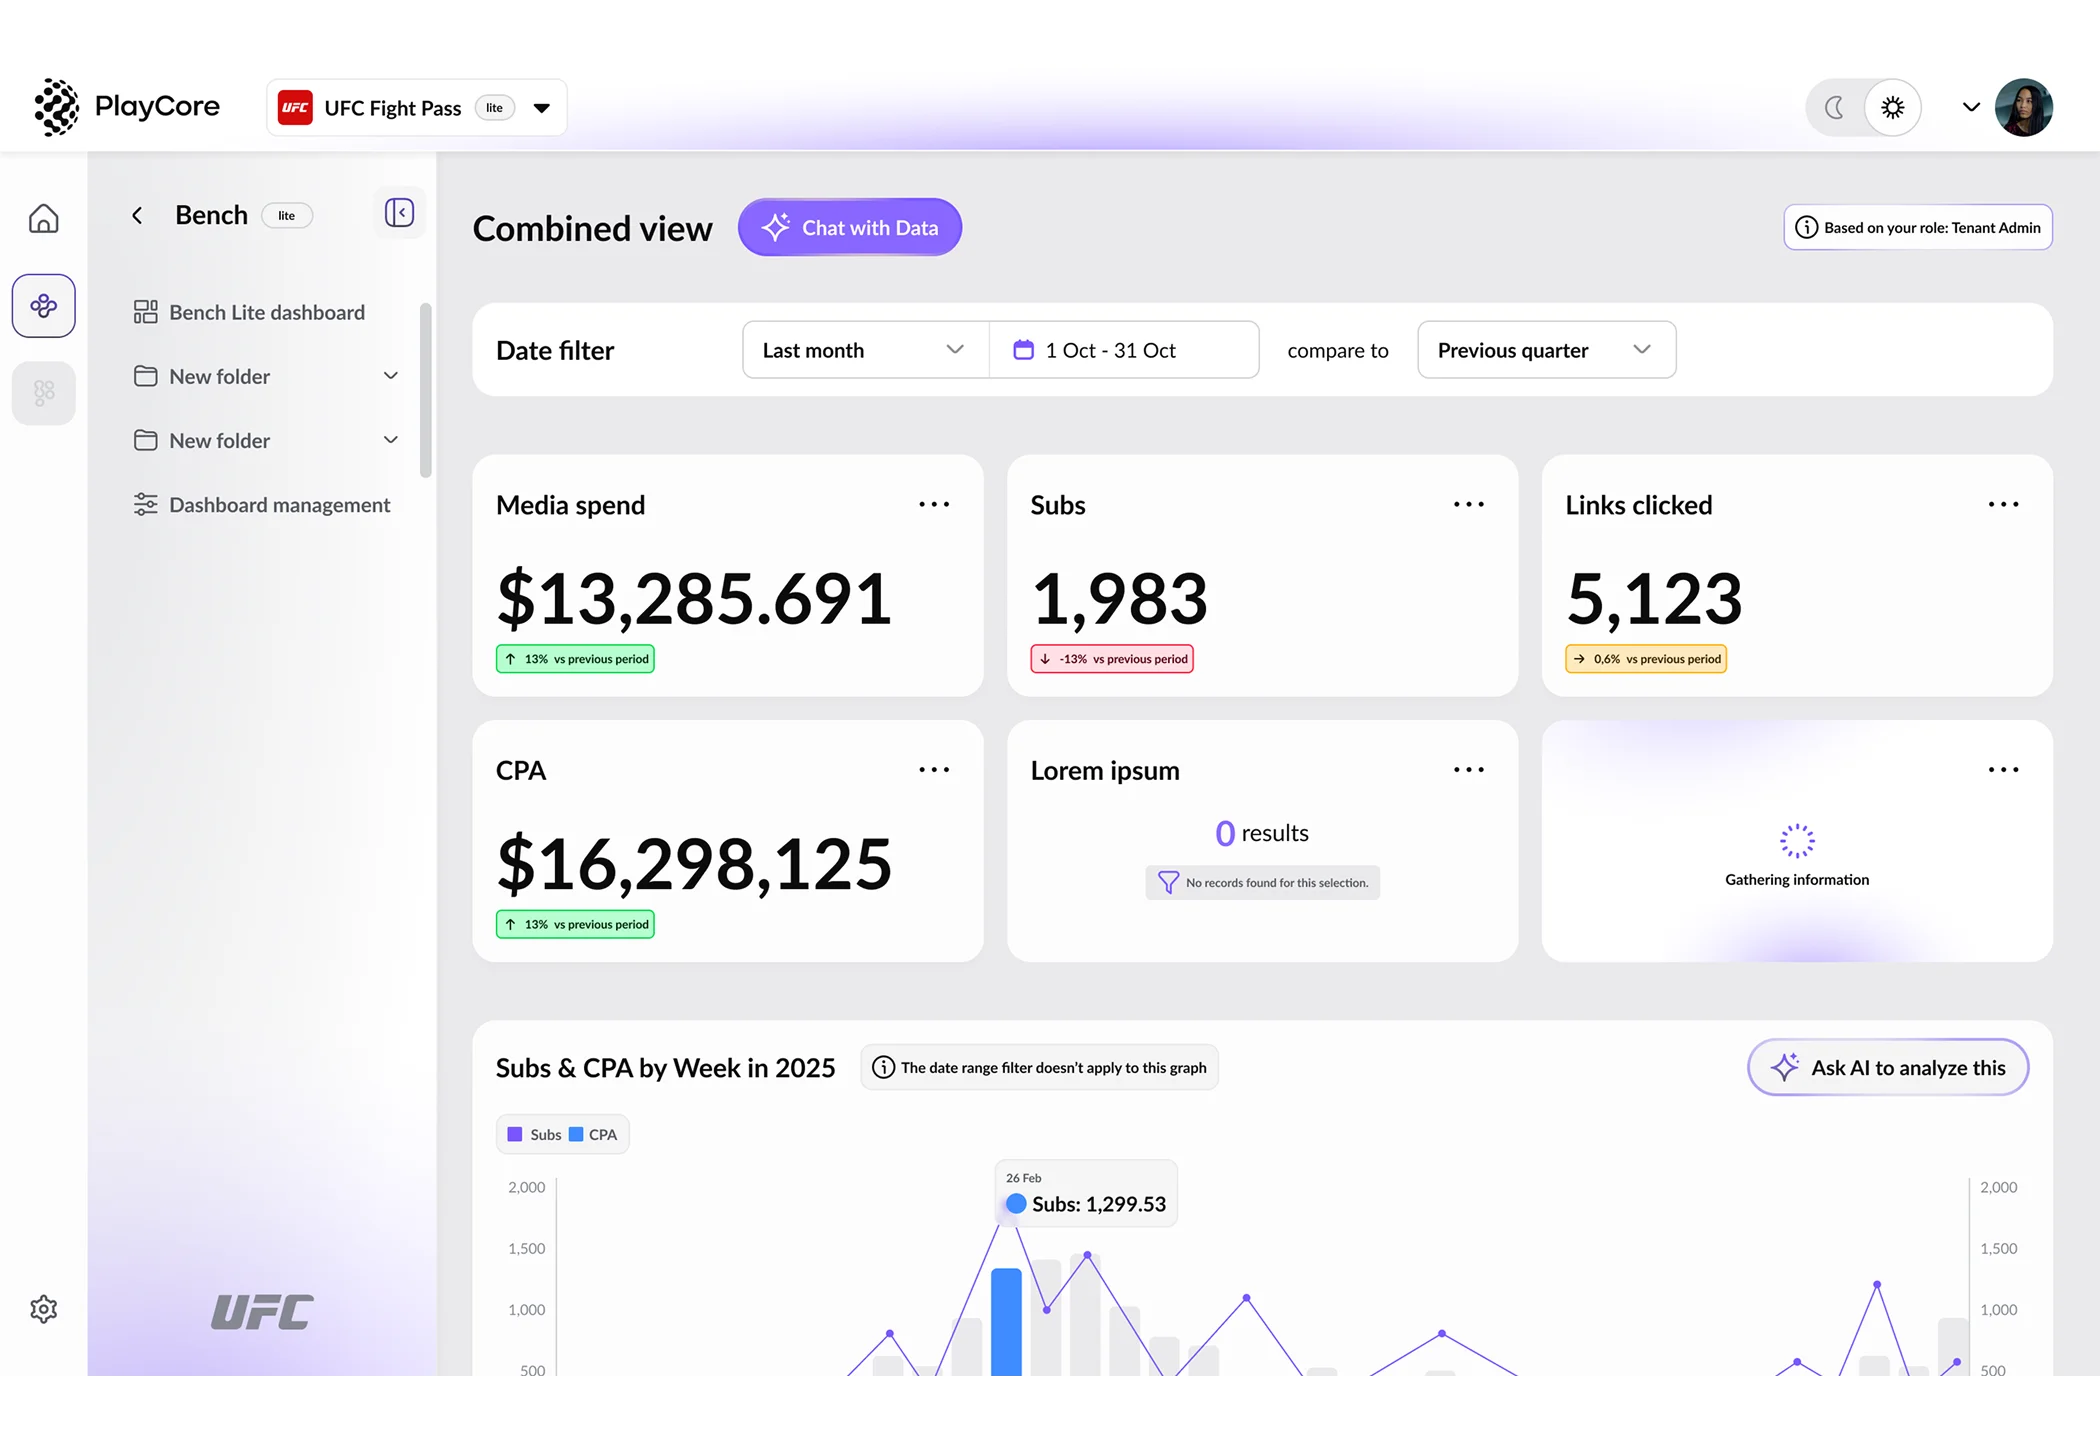
Task: Click the Chat with Data button
Action: tap(849, 227)
